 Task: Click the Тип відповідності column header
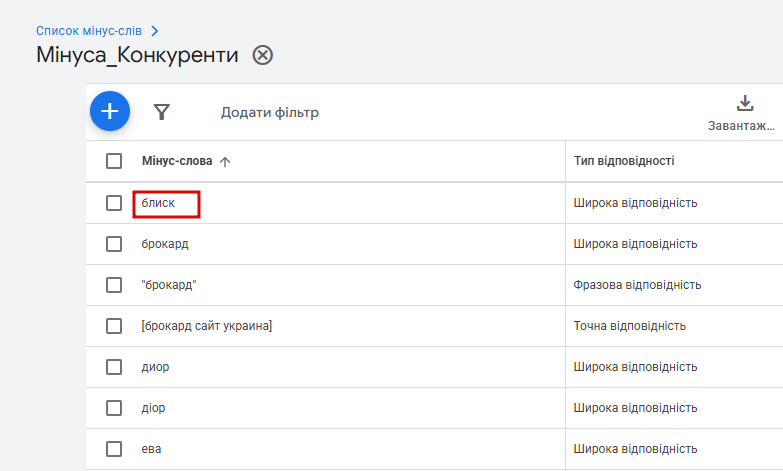(624, 161)
